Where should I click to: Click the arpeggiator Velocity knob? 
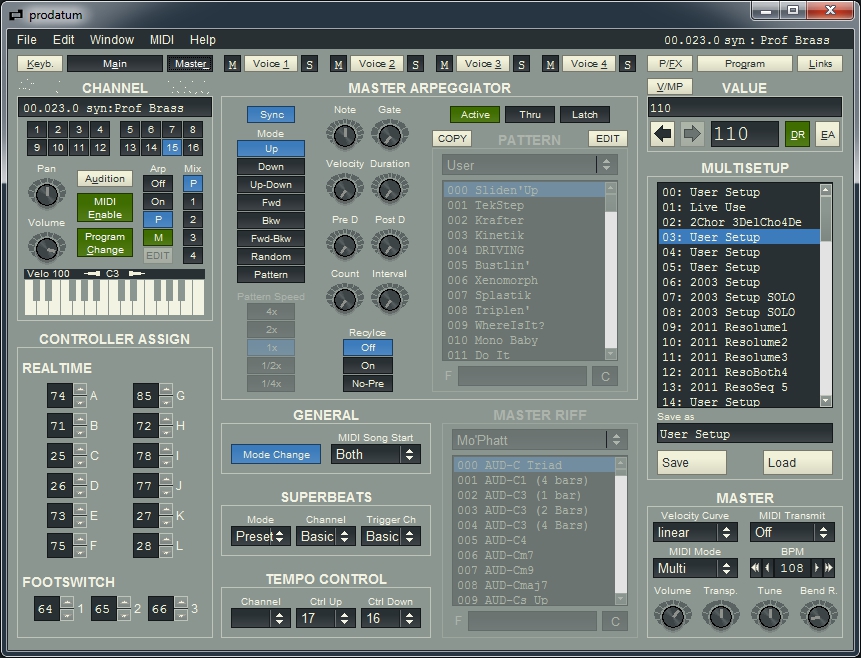(345, 189)
